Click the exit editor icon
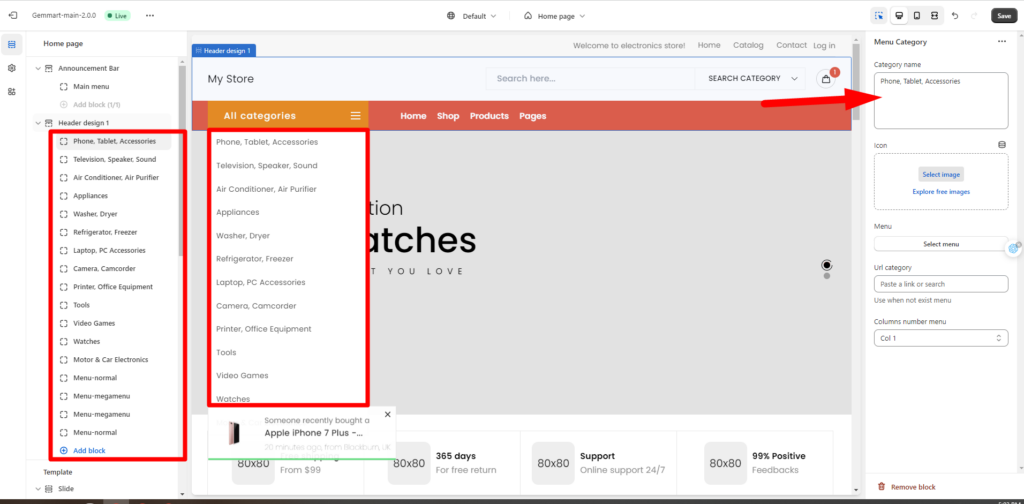This screenshot has width=1024, height=504. pos(12,15)
